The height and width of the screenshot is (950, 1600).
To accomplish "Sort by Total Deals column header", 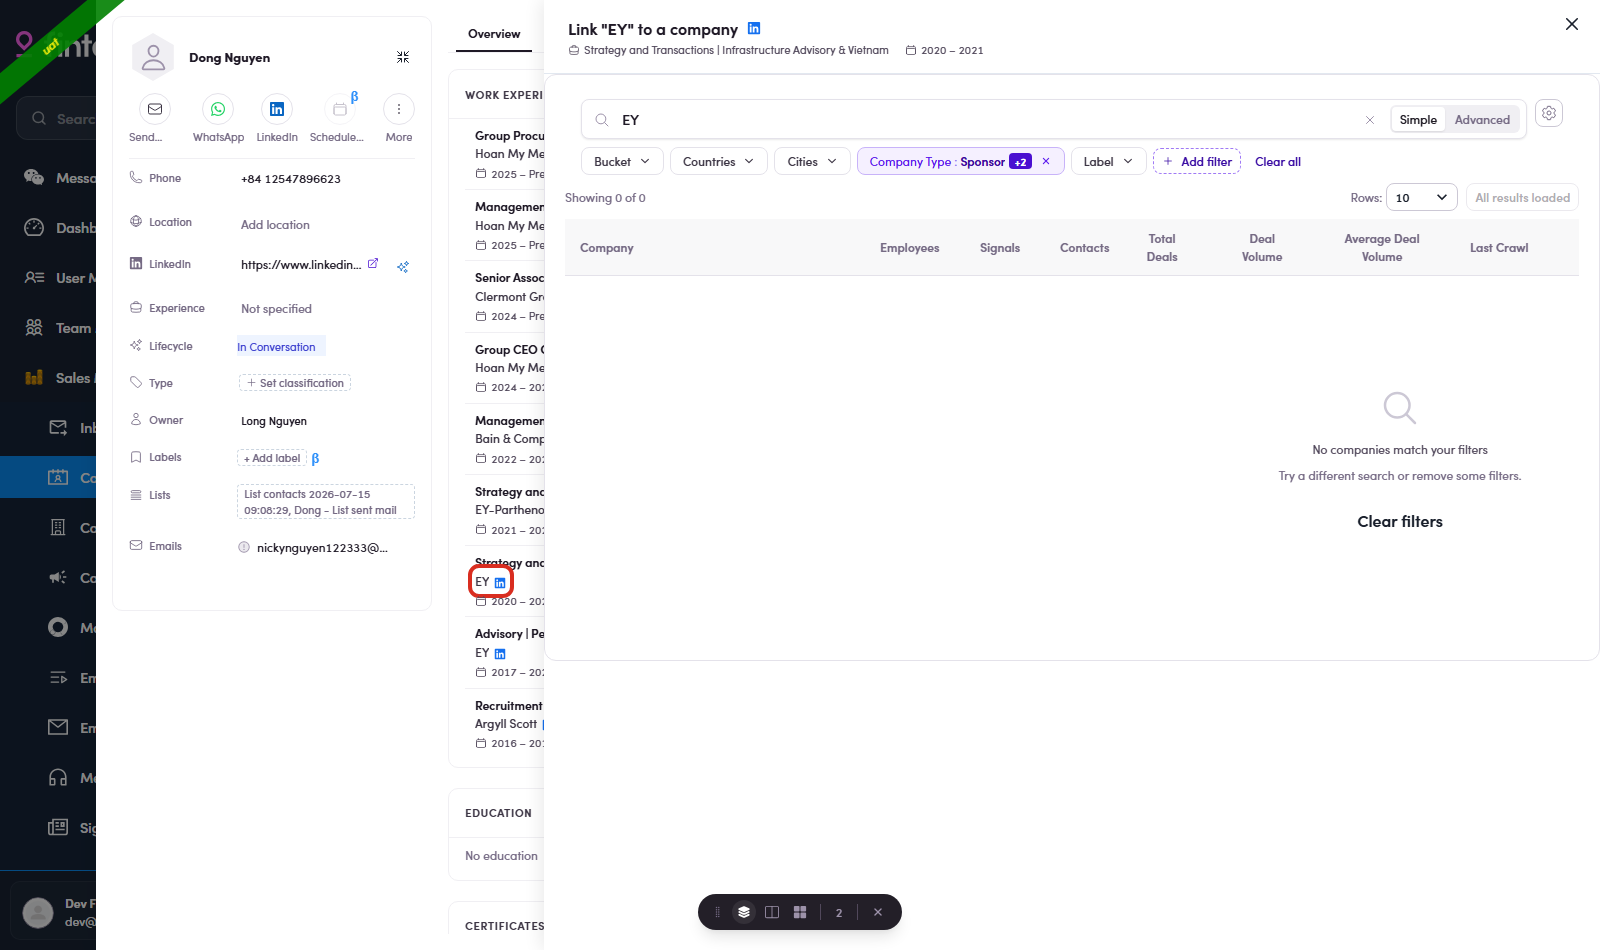I will pos(1162,248).
